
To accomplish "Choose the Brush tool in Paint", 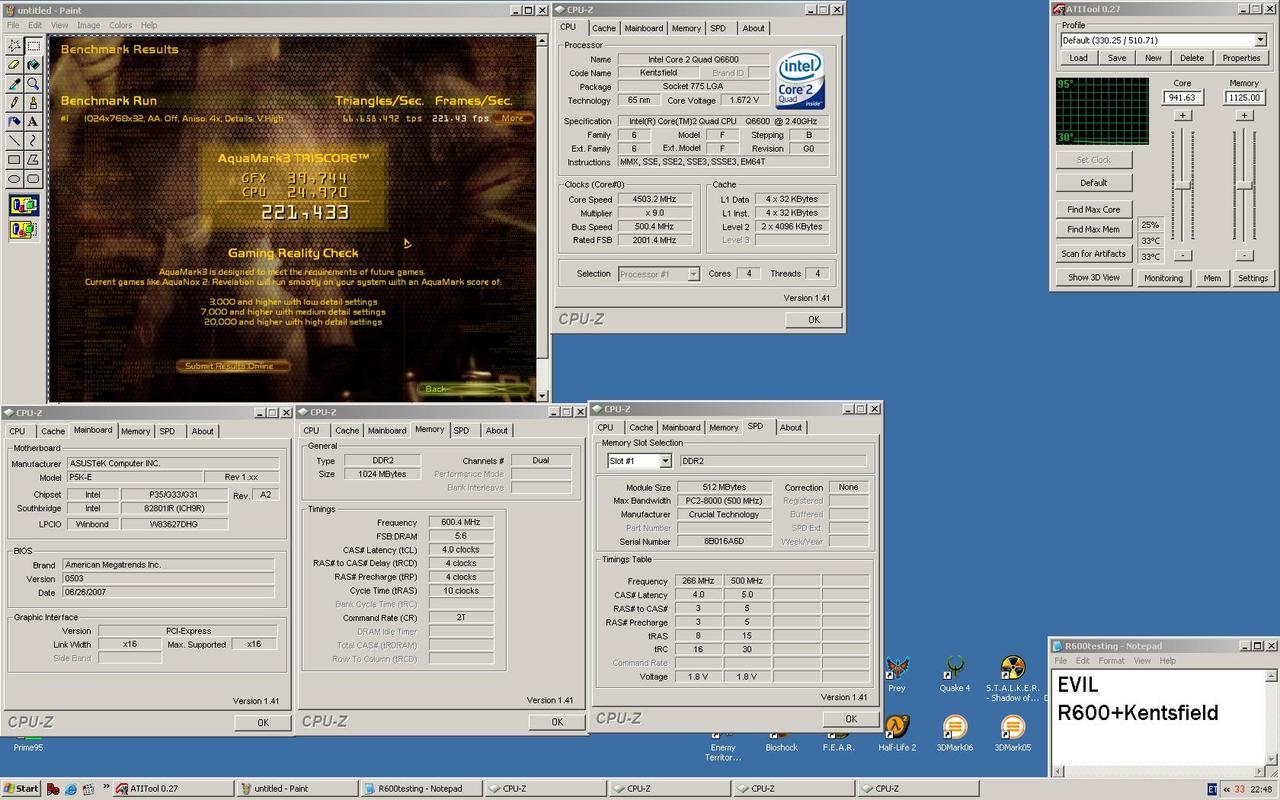I will tap(33, 103).
